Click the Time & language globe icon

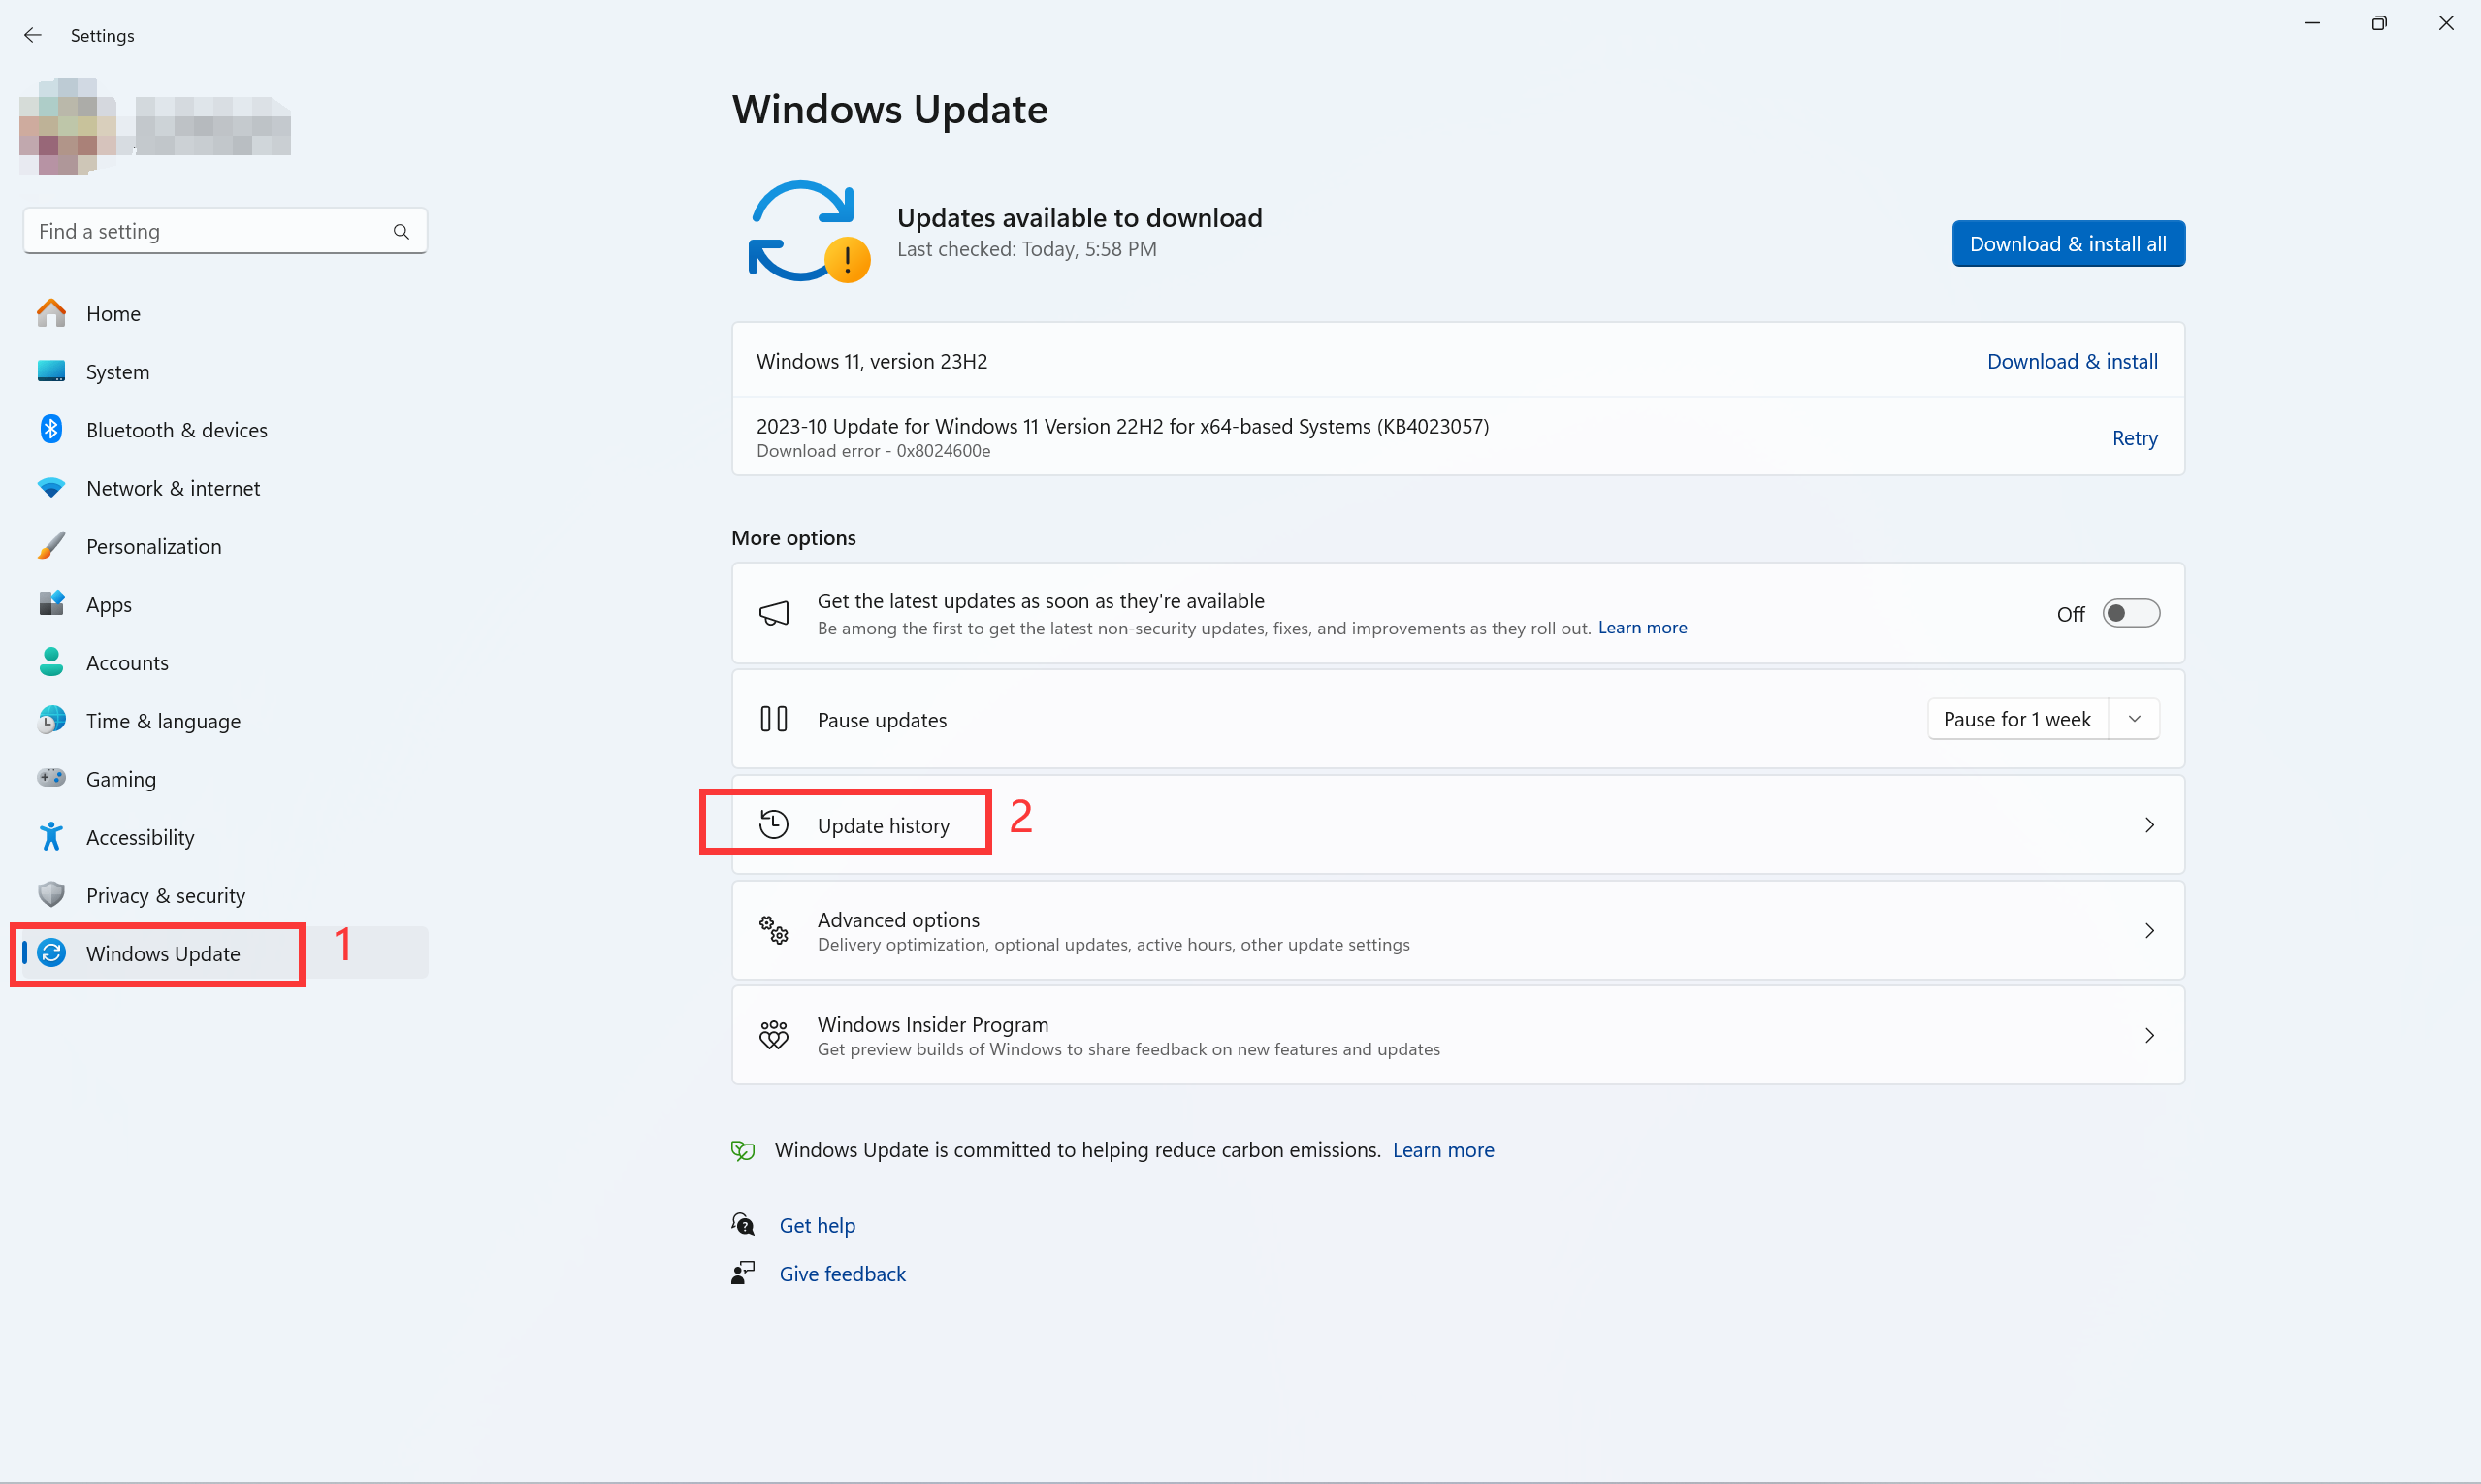(x=51, y=720)
